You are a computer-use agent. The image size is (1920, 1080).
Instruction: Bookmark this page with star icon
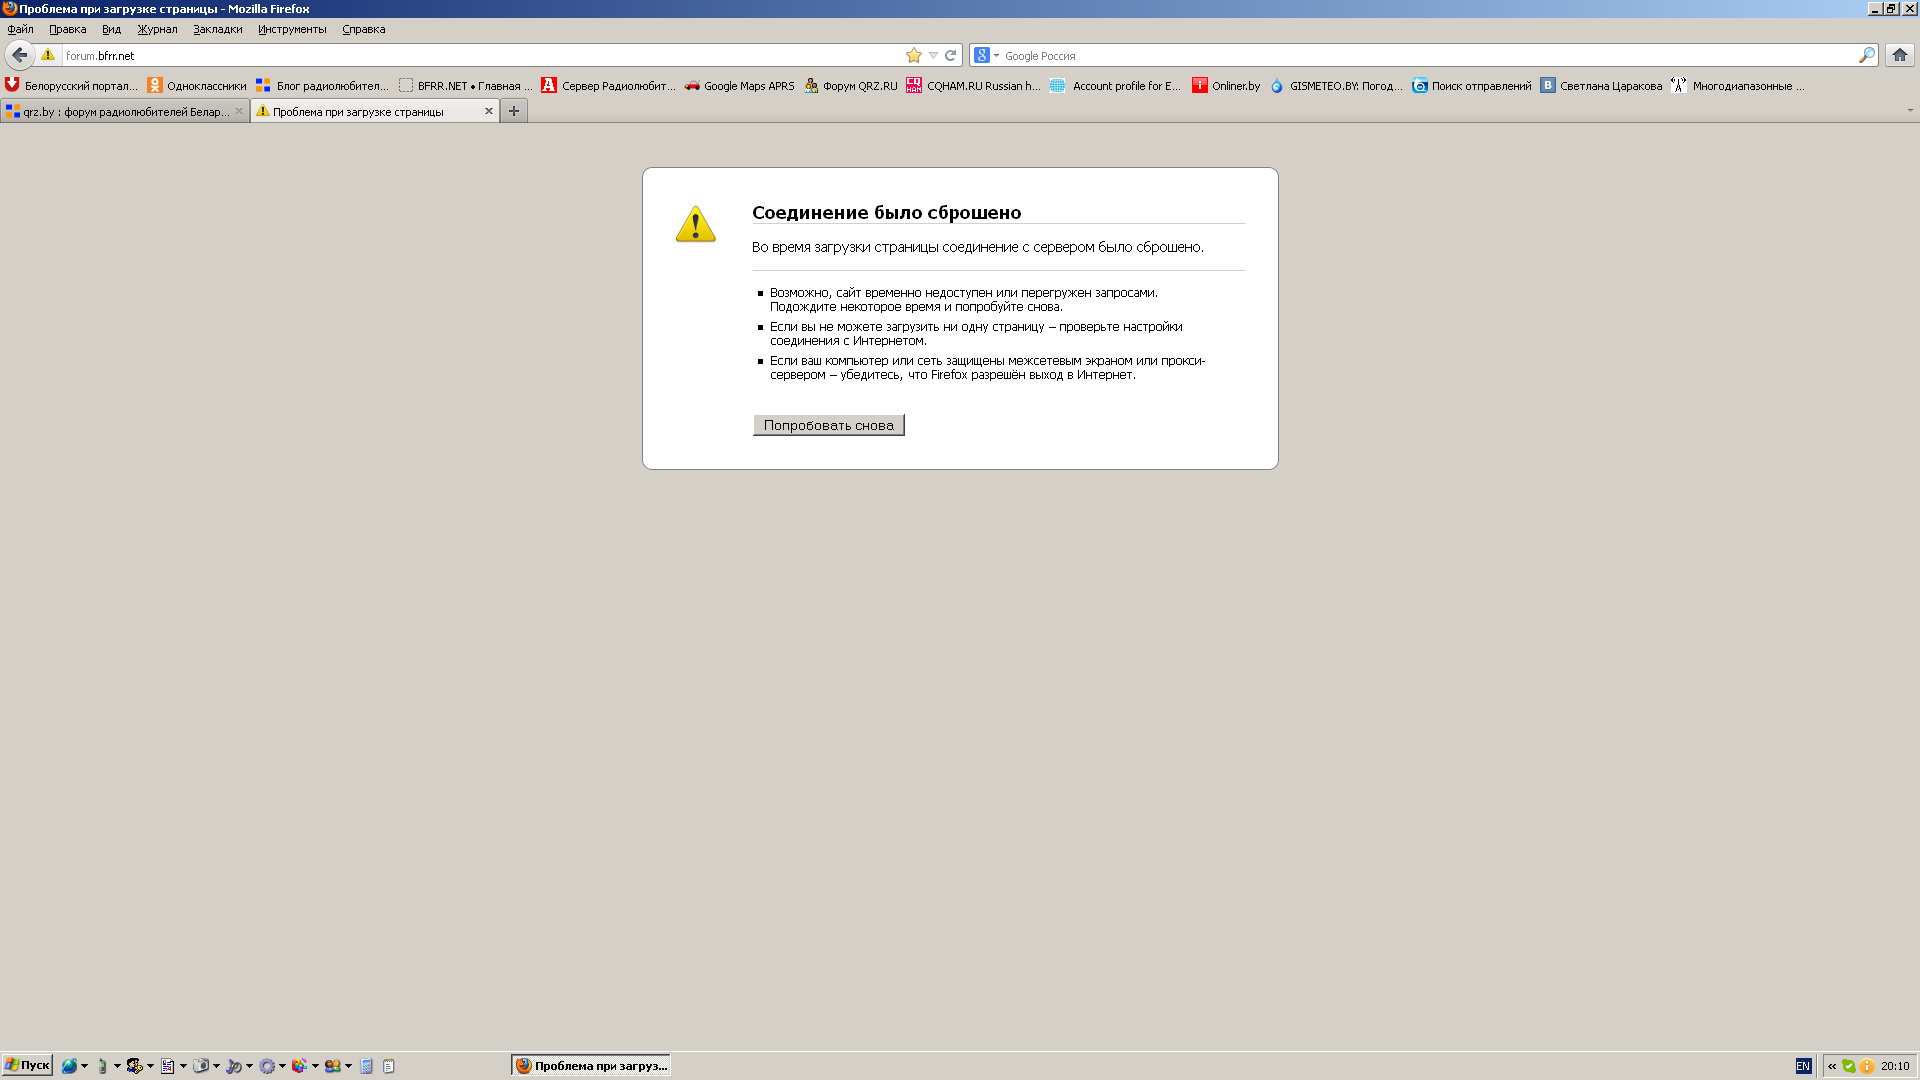click(913, 56)
